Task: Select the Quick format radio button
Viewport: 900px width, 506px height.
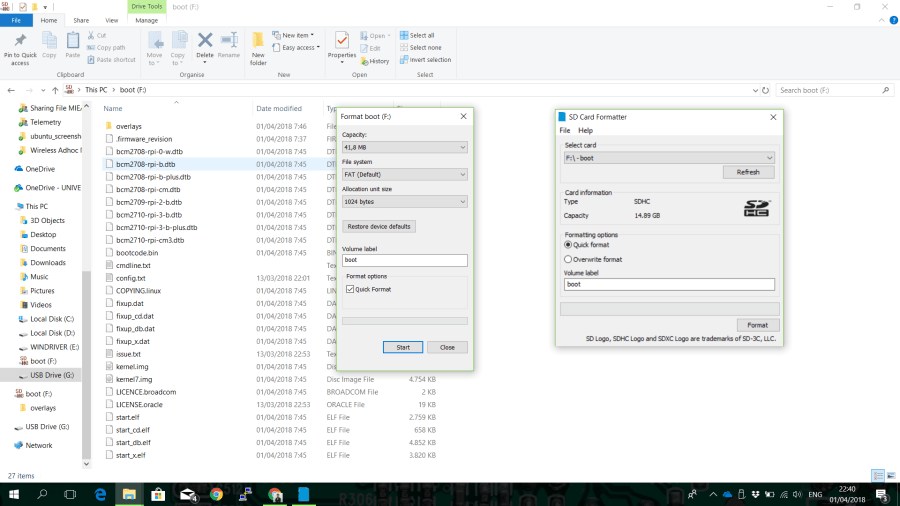Action: pyautogui.click(x=569, y=244)
